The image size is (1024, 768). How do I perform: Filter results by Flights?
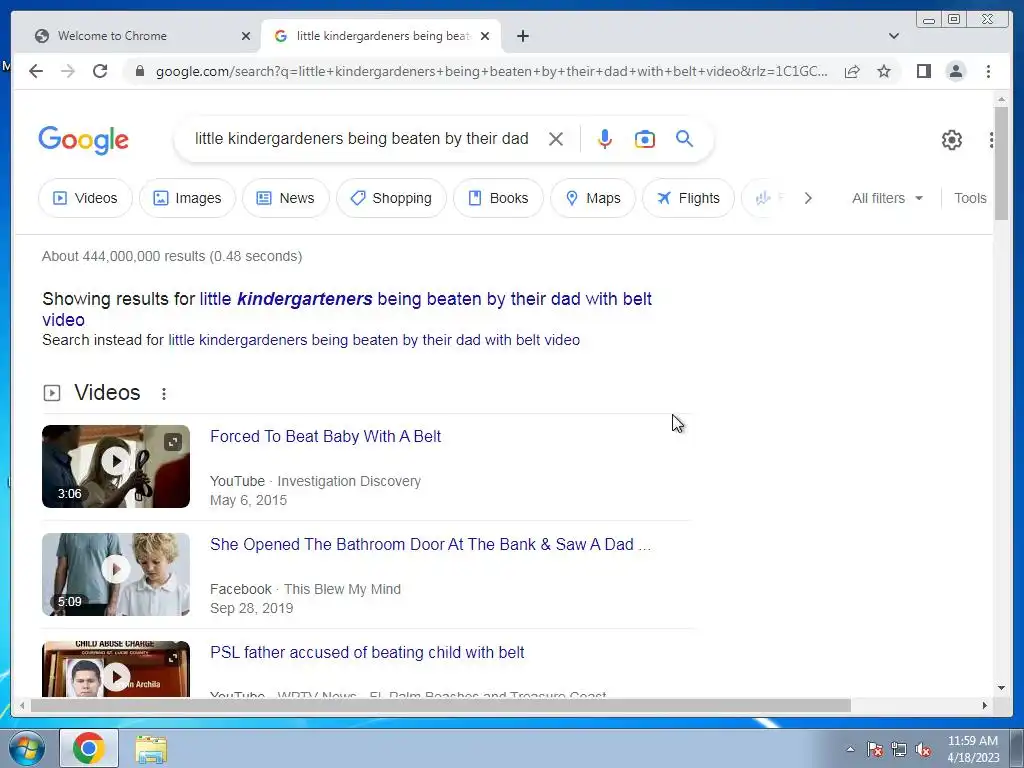click(x=688, y=198)
